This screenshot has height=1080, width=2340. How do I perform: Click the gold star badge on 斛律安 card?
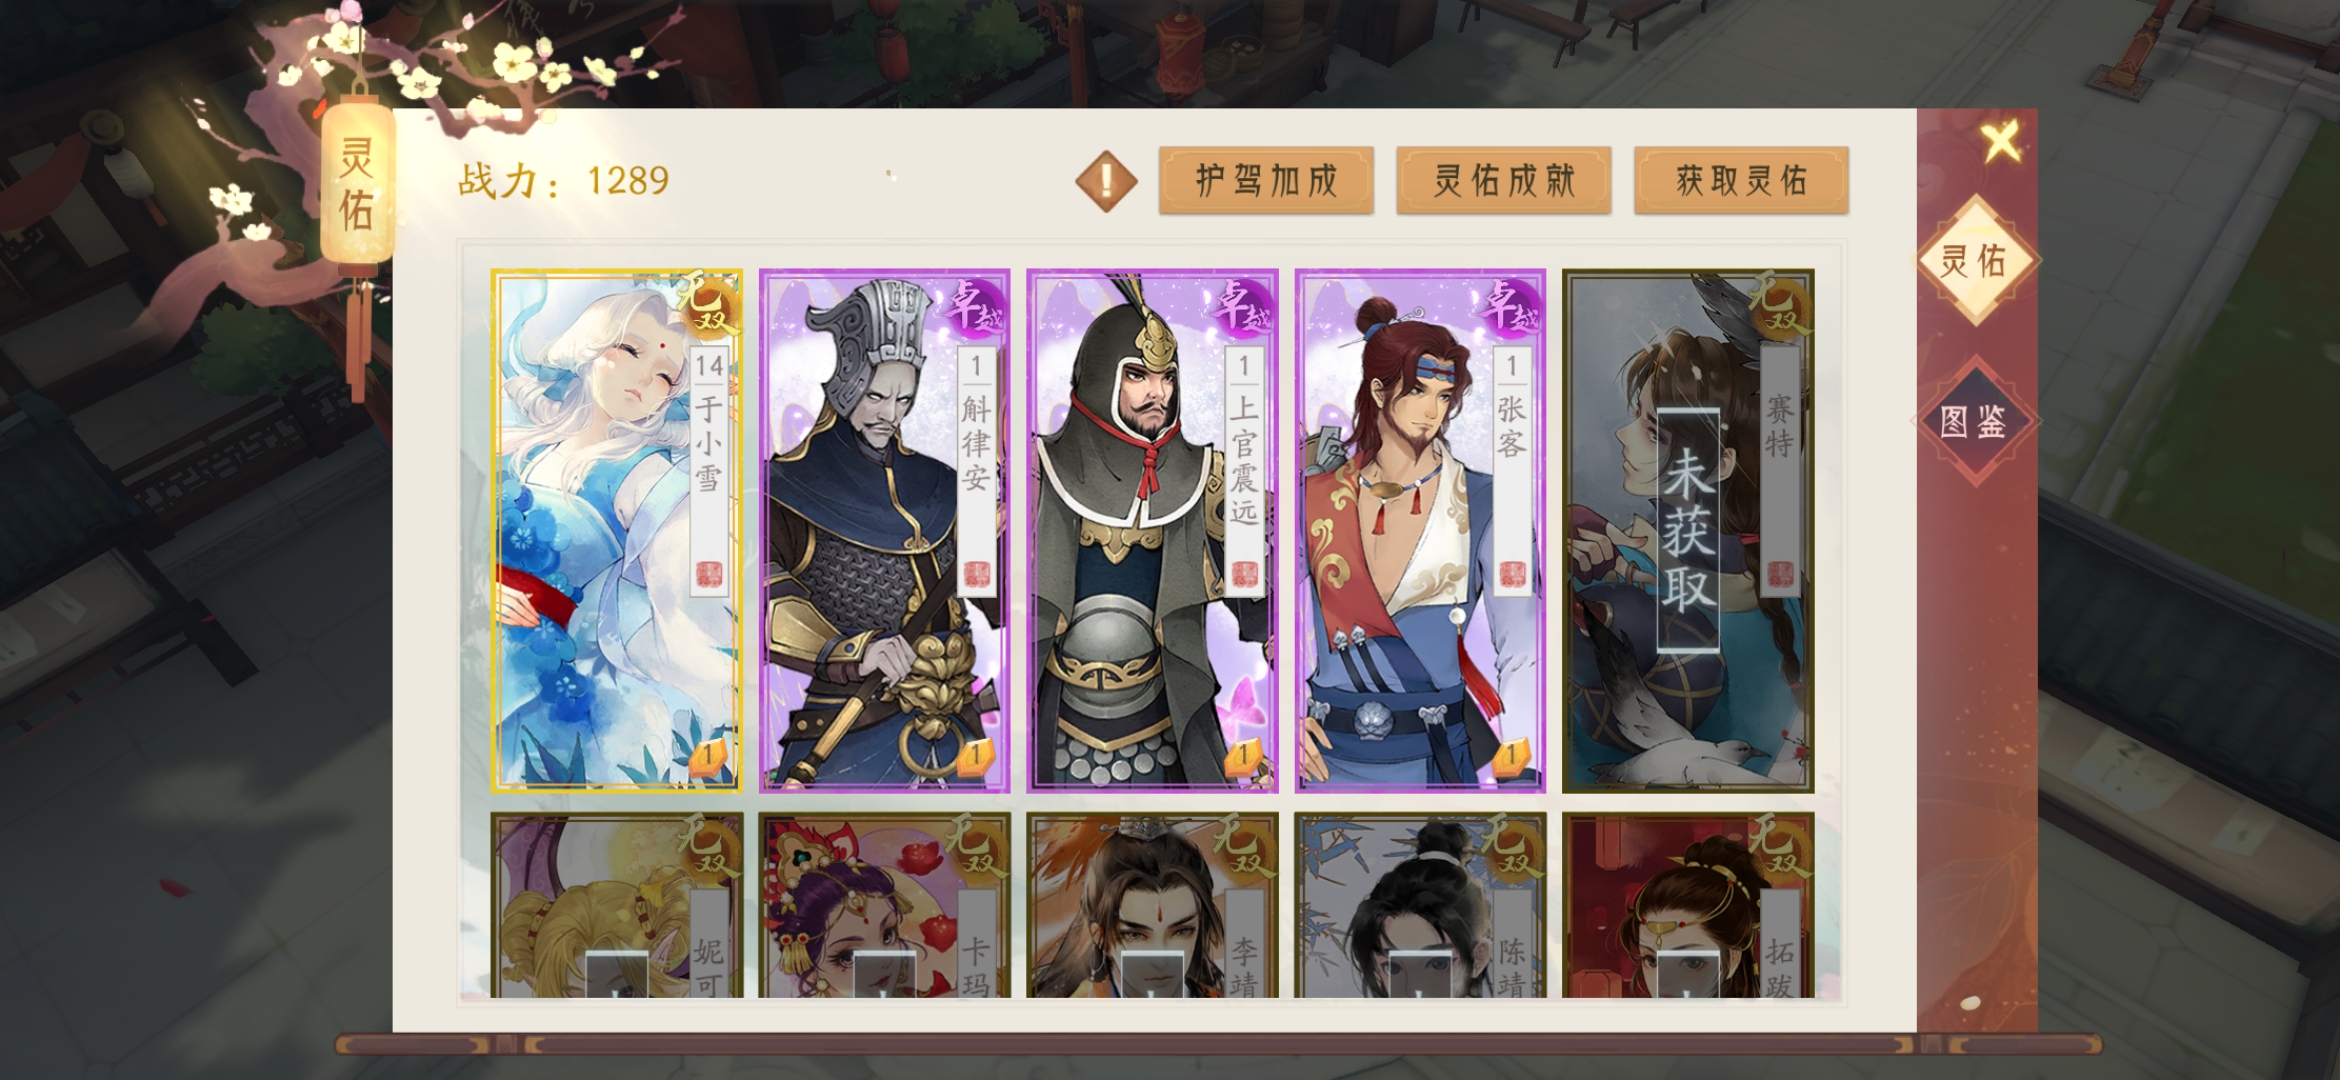[x=973, y=757]
